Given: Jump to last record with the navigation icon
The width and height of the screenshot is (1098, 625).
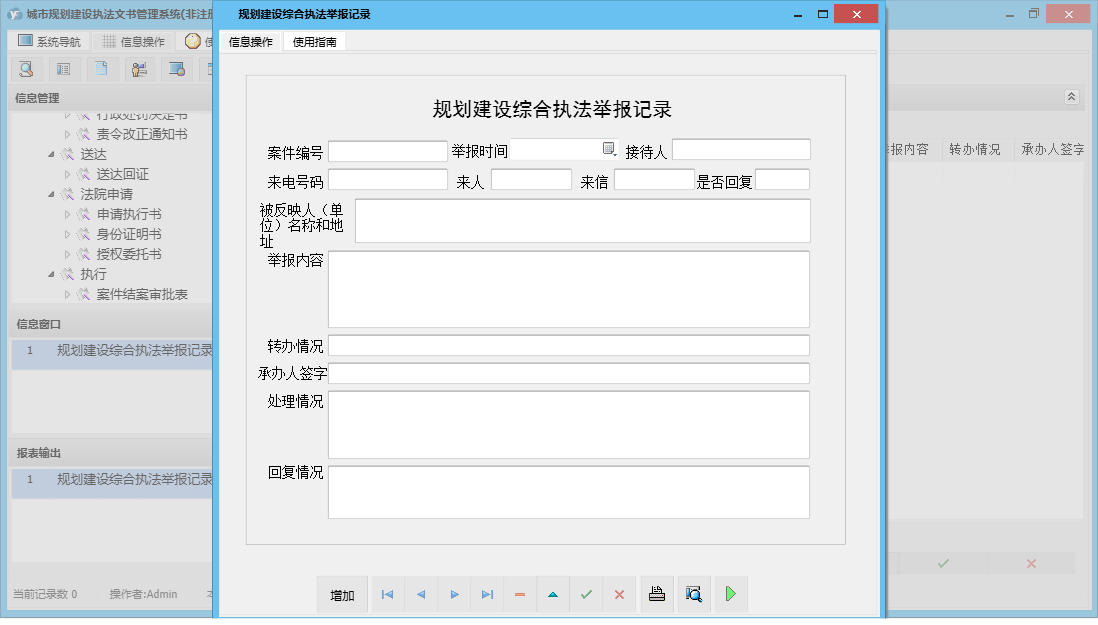Looking at the screenshot, I should coord(487,594).
